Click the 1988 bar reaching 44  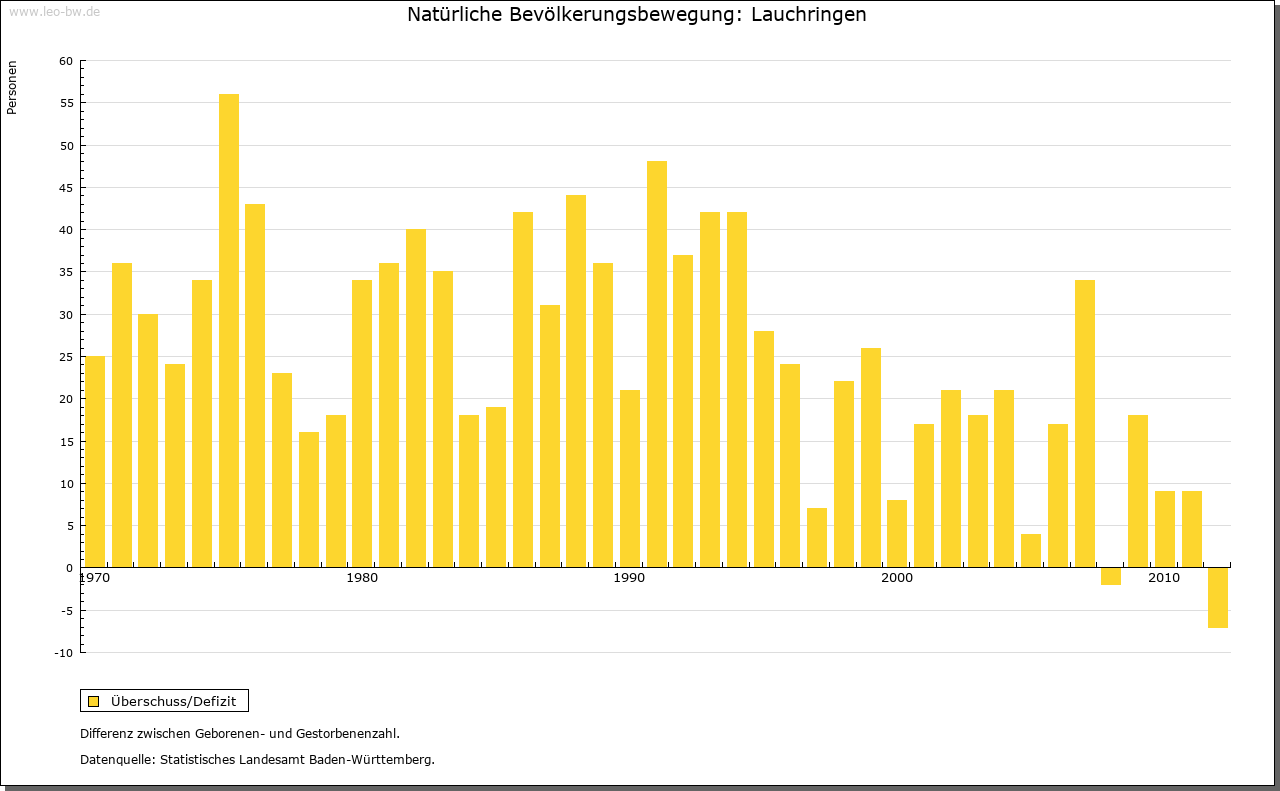(576, 381)
